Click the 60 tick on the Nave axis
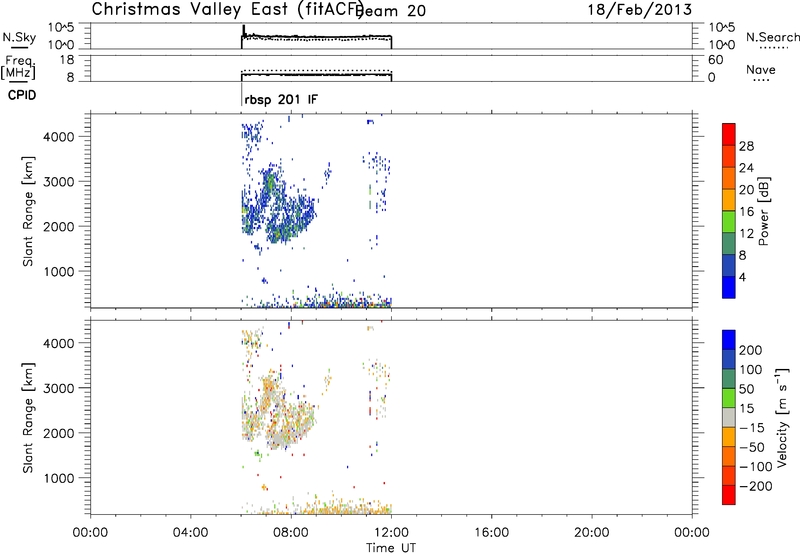 [715, 60]
